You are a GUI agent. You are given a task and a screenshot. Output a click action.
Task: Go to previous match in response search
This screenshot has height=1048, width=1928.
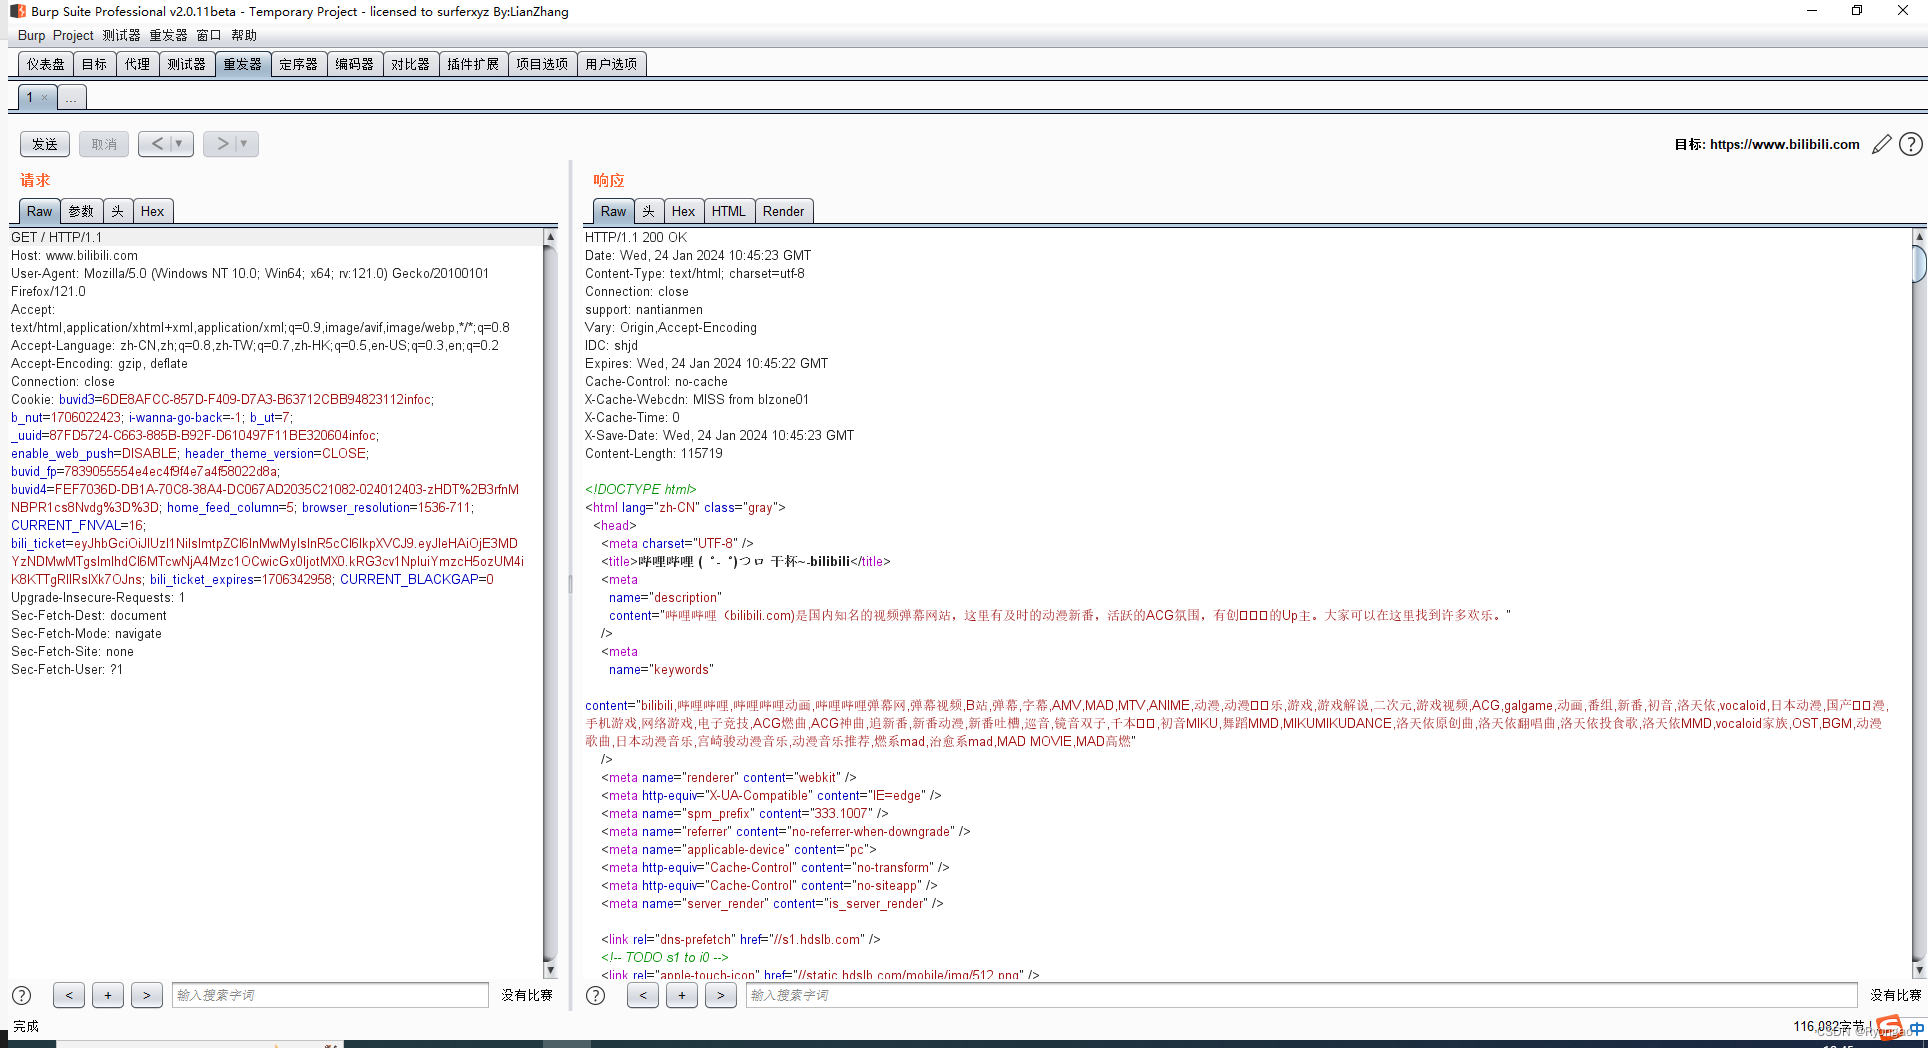(643, 995)
